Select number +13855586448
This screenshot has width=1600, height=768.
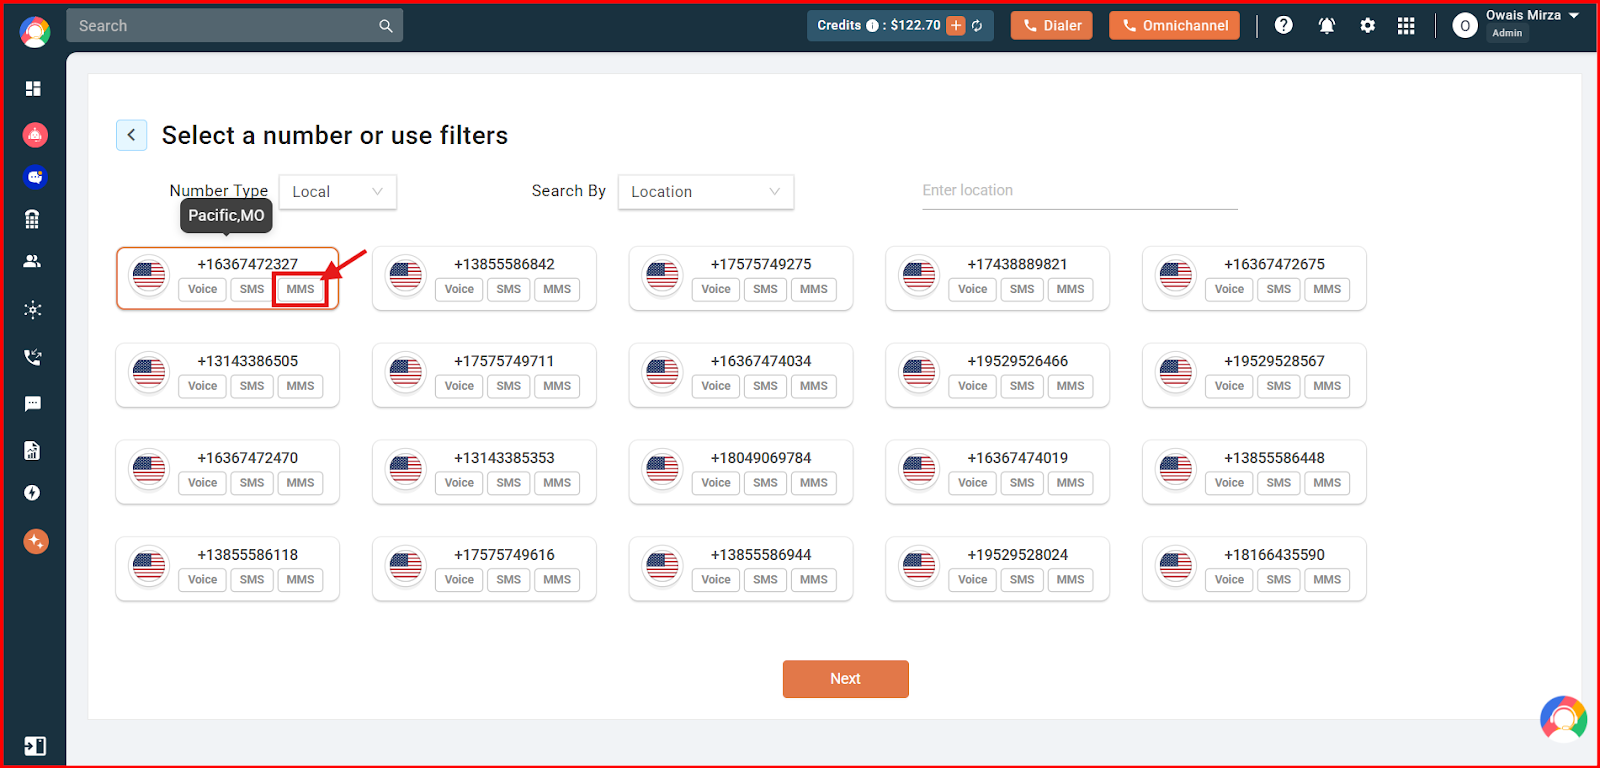(1254, 472)
